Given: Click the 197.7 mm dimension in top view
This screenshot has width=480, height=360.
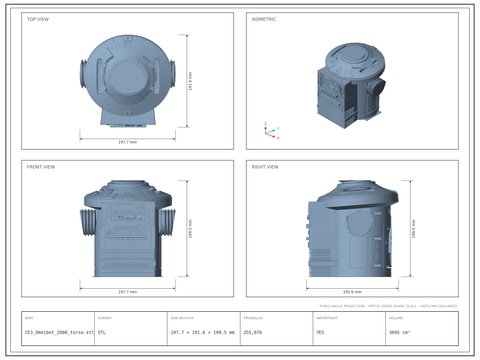Looking at the screenshot, I should coord(128,142).
